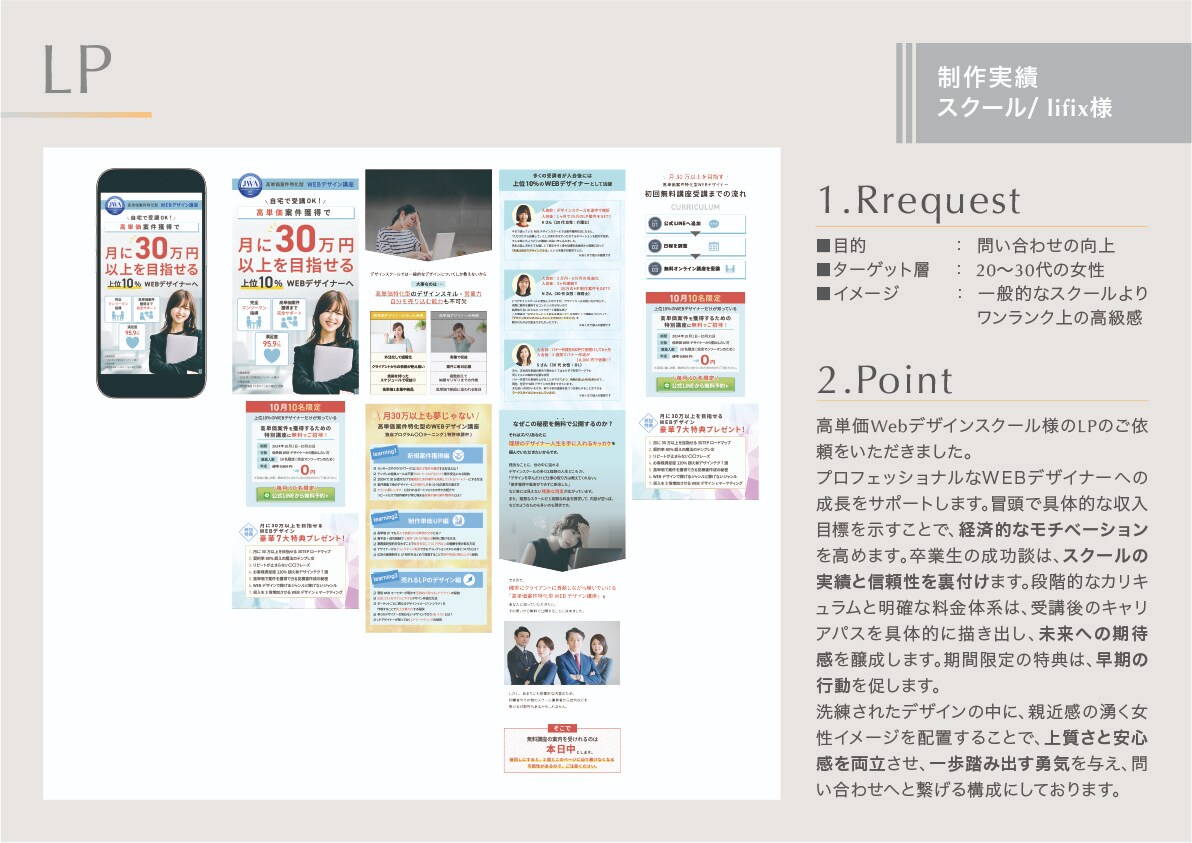Click the envelope icon on learning1 banner
This screenshot has height=843, width=1192.
coord(458,455)
